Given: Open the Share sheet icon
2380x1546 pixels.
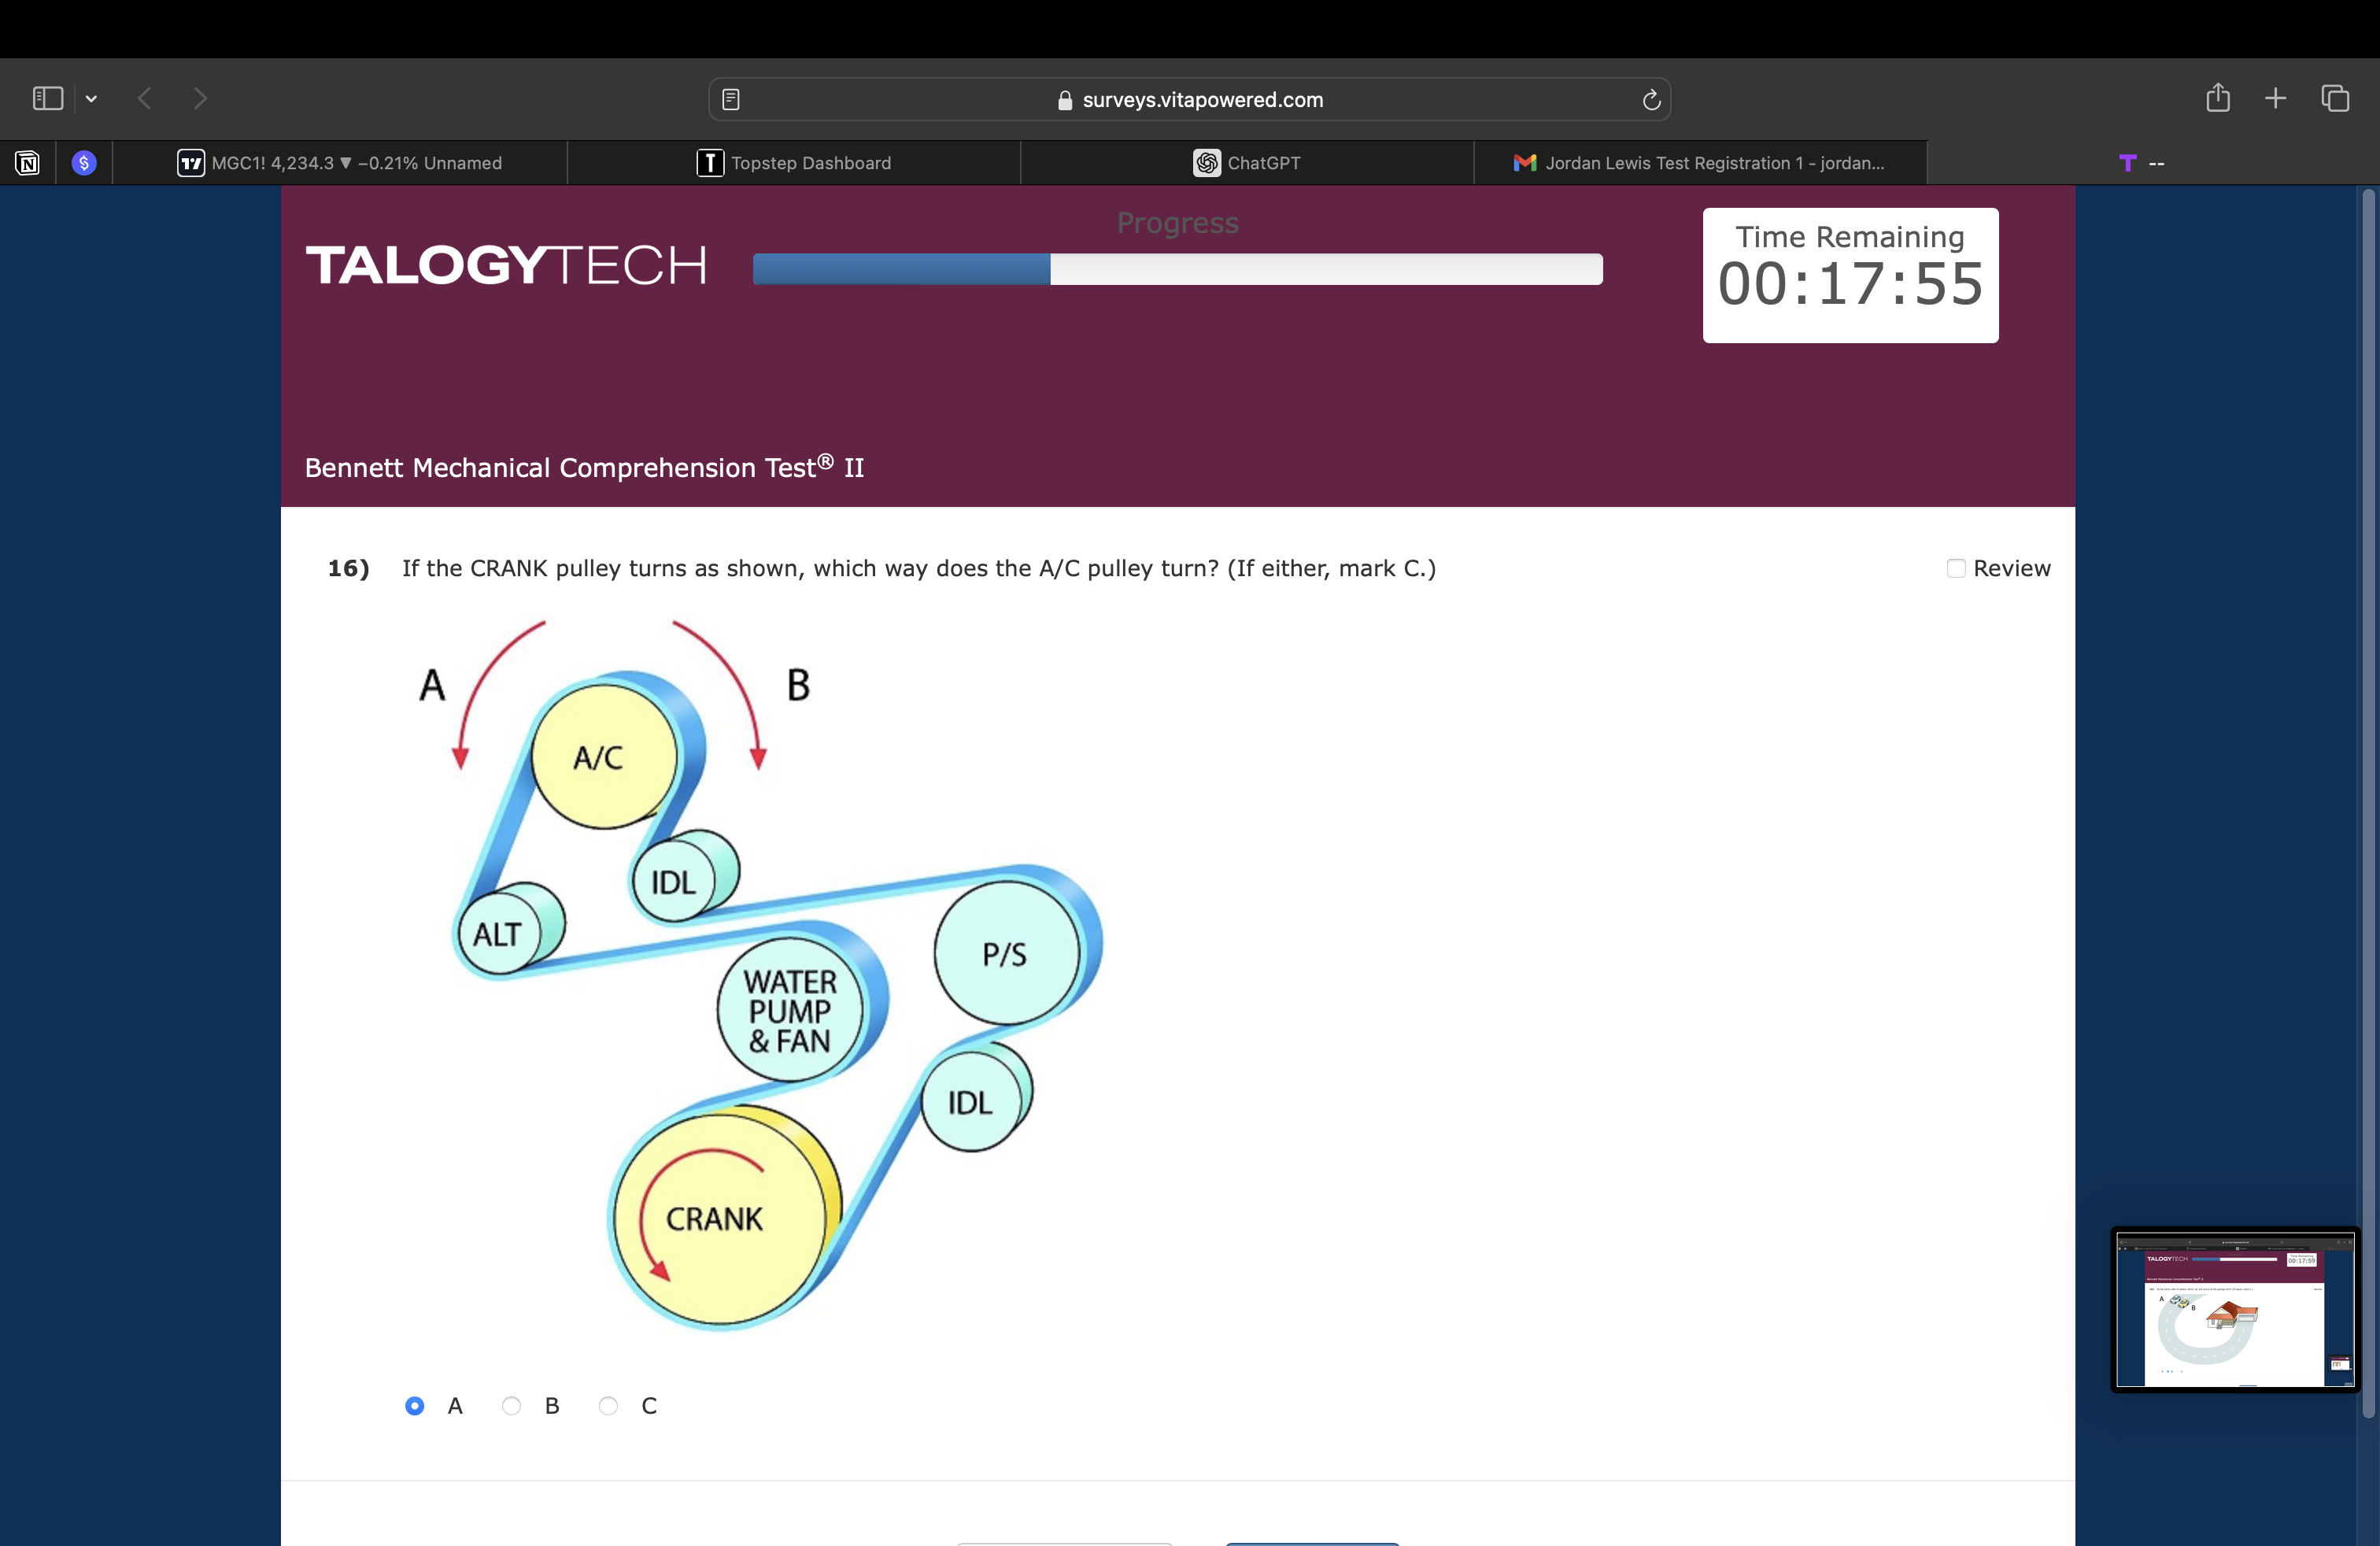Looking at the screenshot, I should 2218,98.
